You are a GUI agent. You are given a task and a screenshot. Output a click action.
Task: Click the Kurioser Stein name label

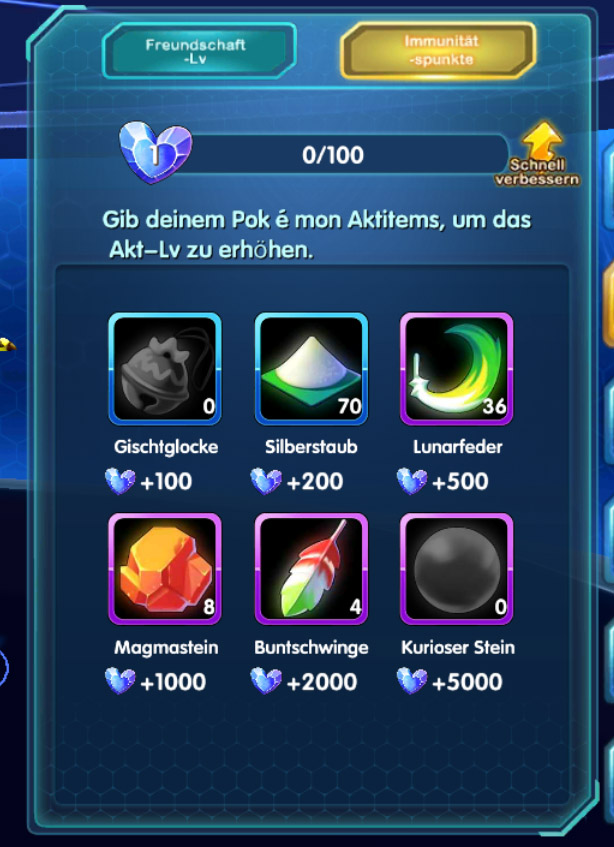[x=458, y=647]
